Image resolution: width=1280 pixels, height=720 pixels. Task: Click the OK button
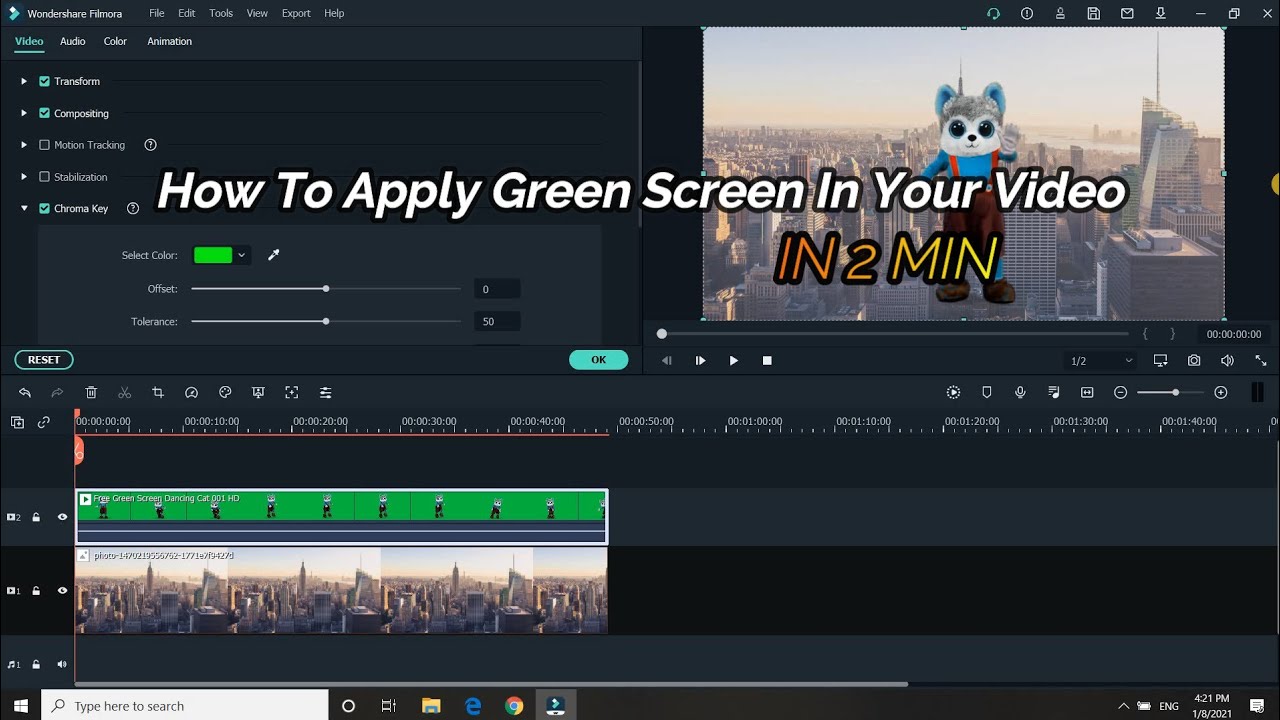pyautogui.click(x=598, y=360)
